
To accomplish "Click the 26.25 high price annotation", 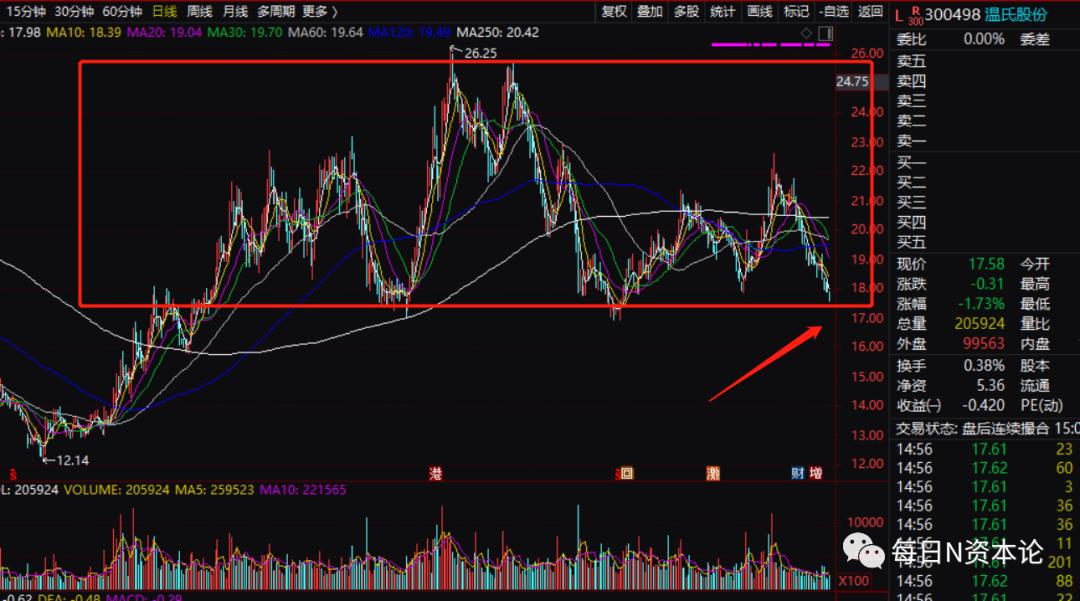I will tap(480, 54).
